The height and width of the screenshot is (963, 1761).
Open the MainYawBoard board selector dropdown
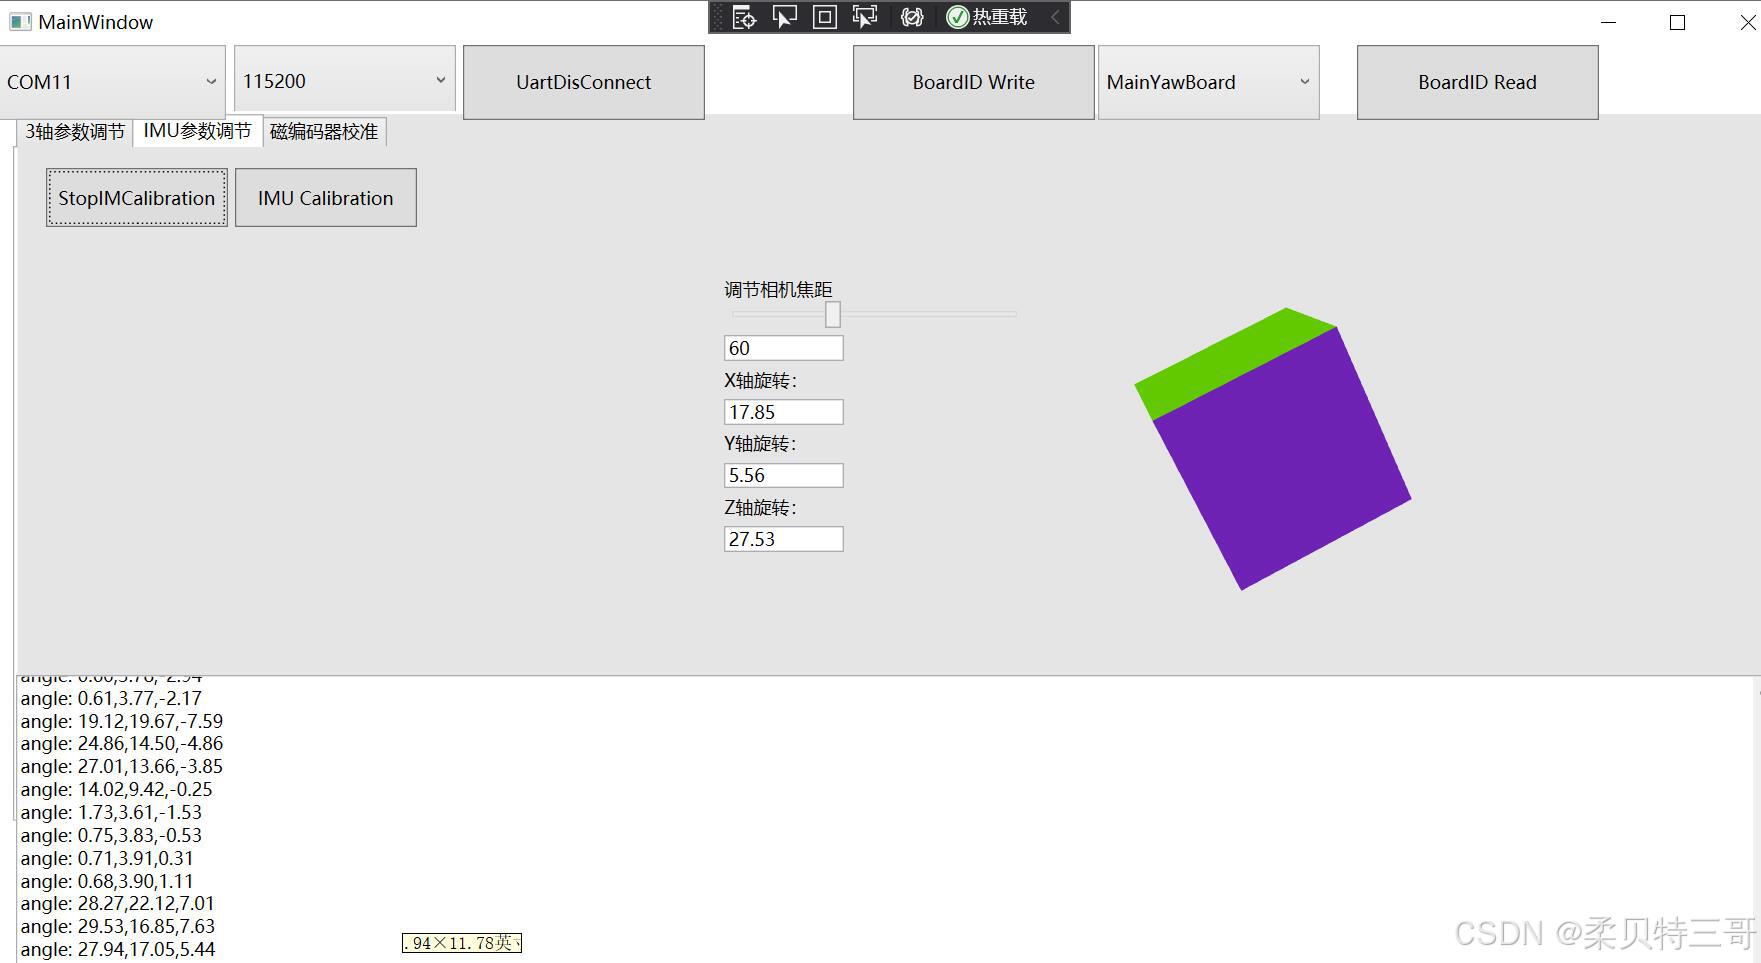point(1208,82)
